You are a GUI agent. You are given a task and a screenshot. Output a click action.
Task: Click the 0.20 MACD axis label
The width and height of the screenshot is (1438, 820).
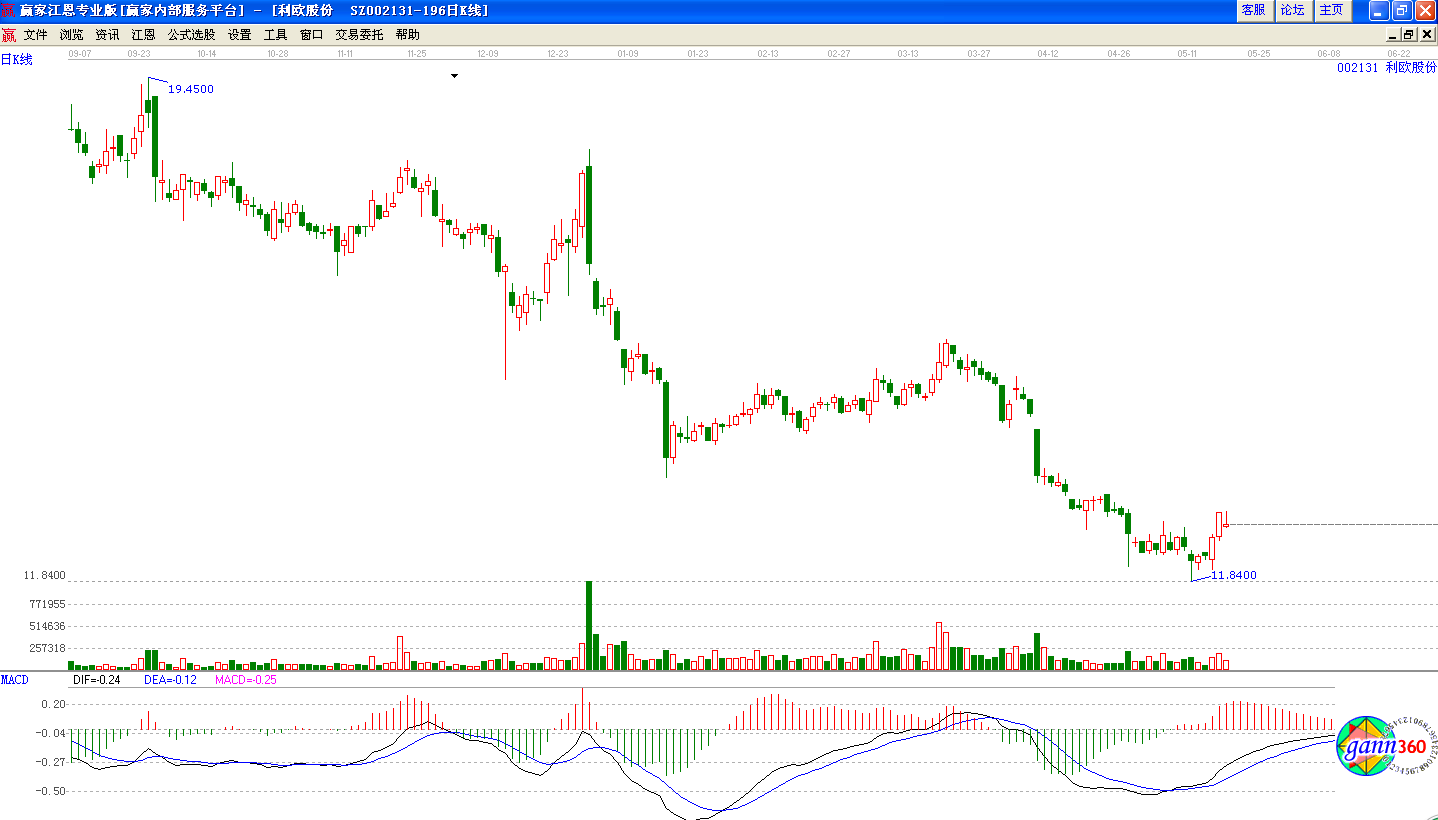pos(54,704)
